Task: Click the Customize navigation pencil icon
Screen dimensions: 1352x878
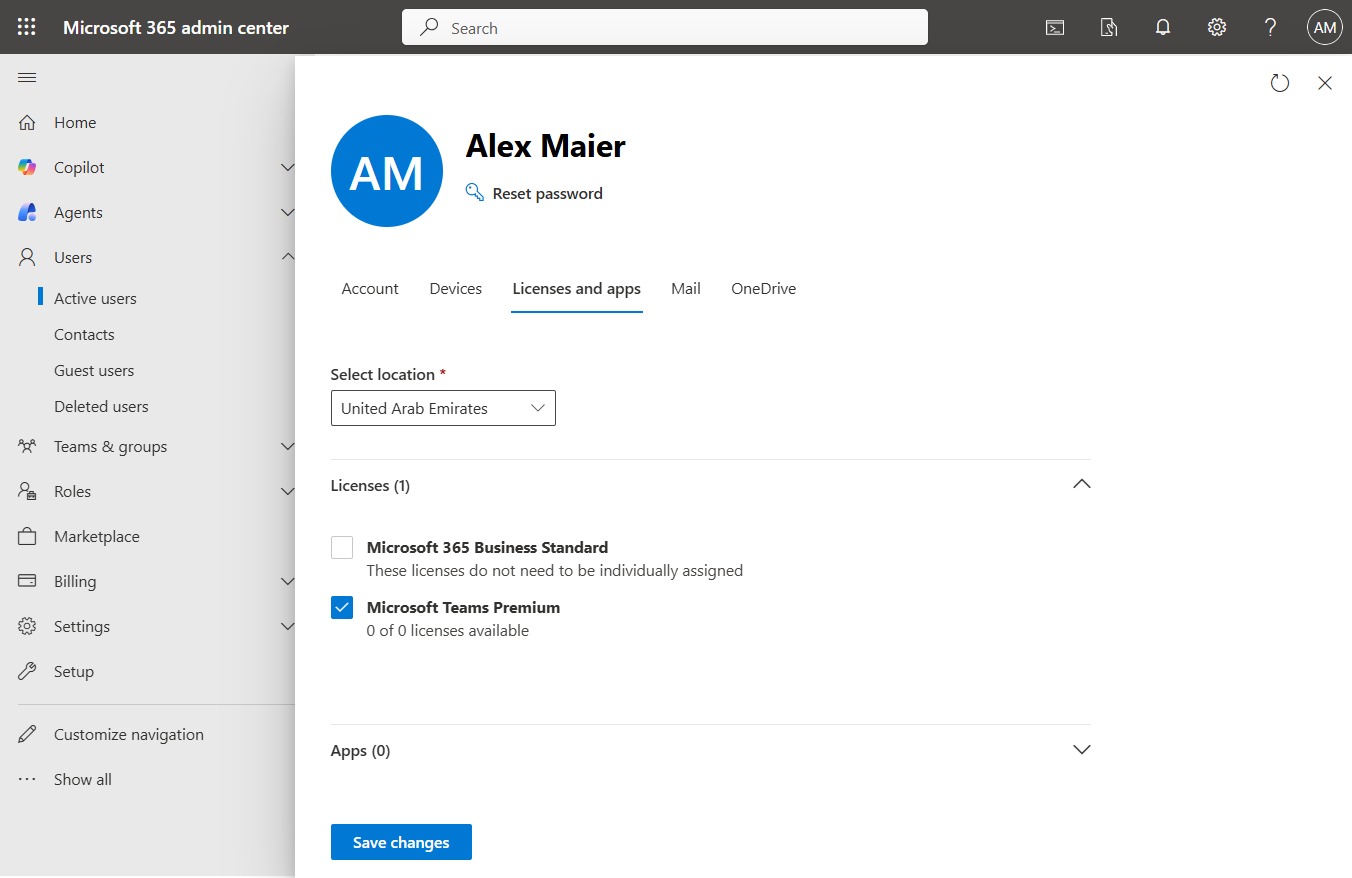Action: coord(28,734)
